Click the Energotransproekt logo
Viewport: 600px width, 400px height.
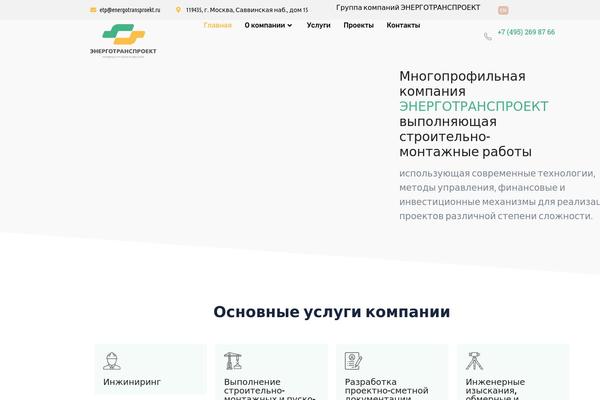123,41
